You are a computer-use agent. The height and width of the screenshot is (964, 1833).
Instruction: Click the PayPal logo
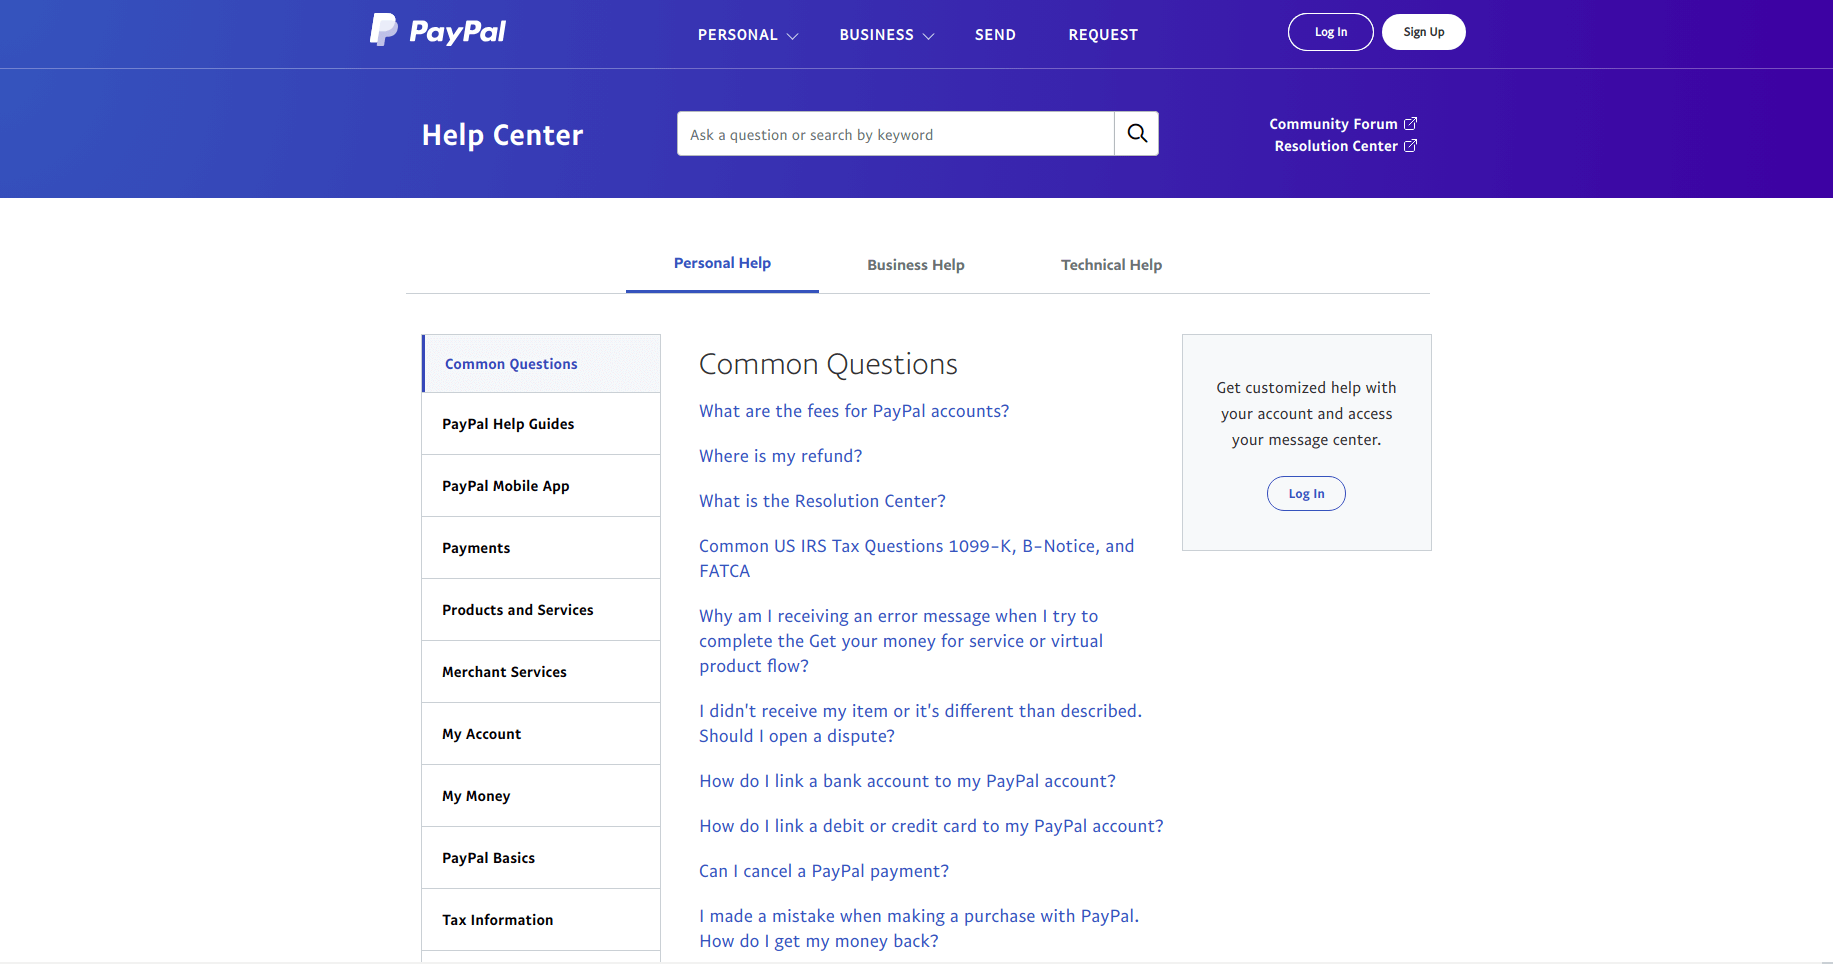tap(438, 31)
